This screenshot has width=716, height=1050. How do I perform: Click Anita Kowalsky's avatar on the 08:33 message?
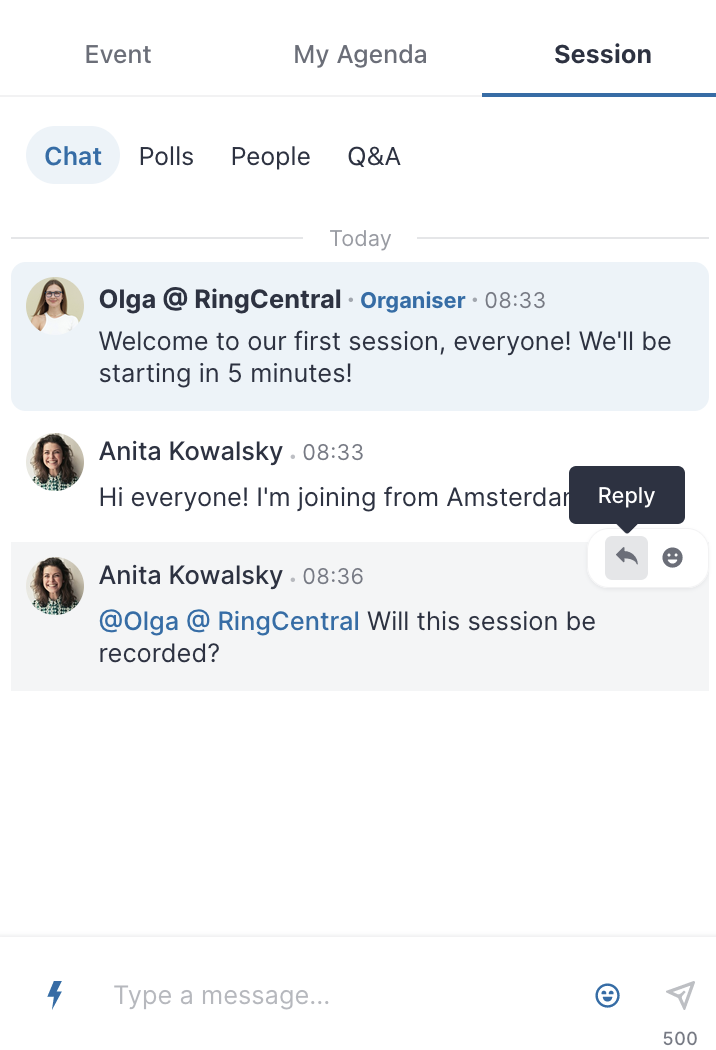[55, 461]
